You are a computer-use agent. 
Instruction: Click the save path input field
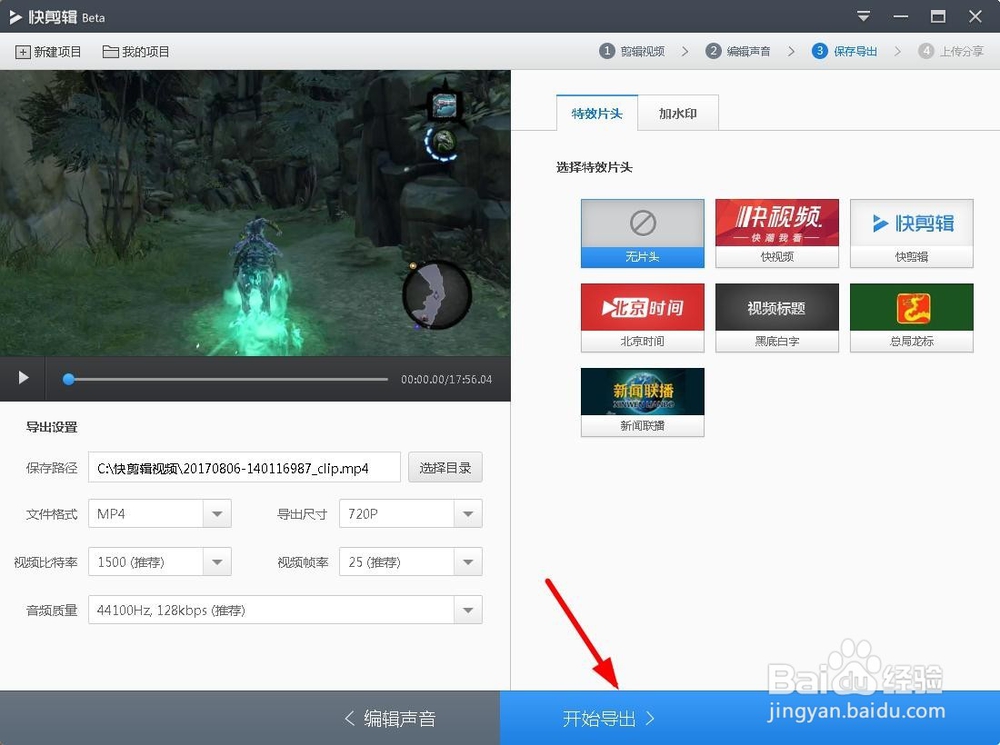click(244, 468)
